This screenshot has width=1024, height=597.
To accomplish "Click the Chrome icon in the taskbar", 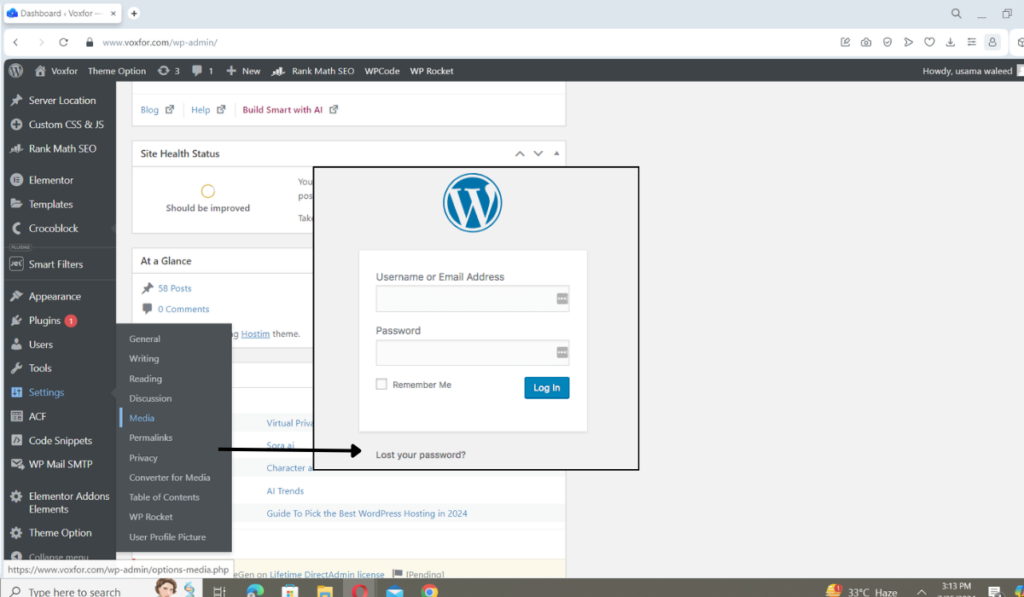I will [429, 591].
